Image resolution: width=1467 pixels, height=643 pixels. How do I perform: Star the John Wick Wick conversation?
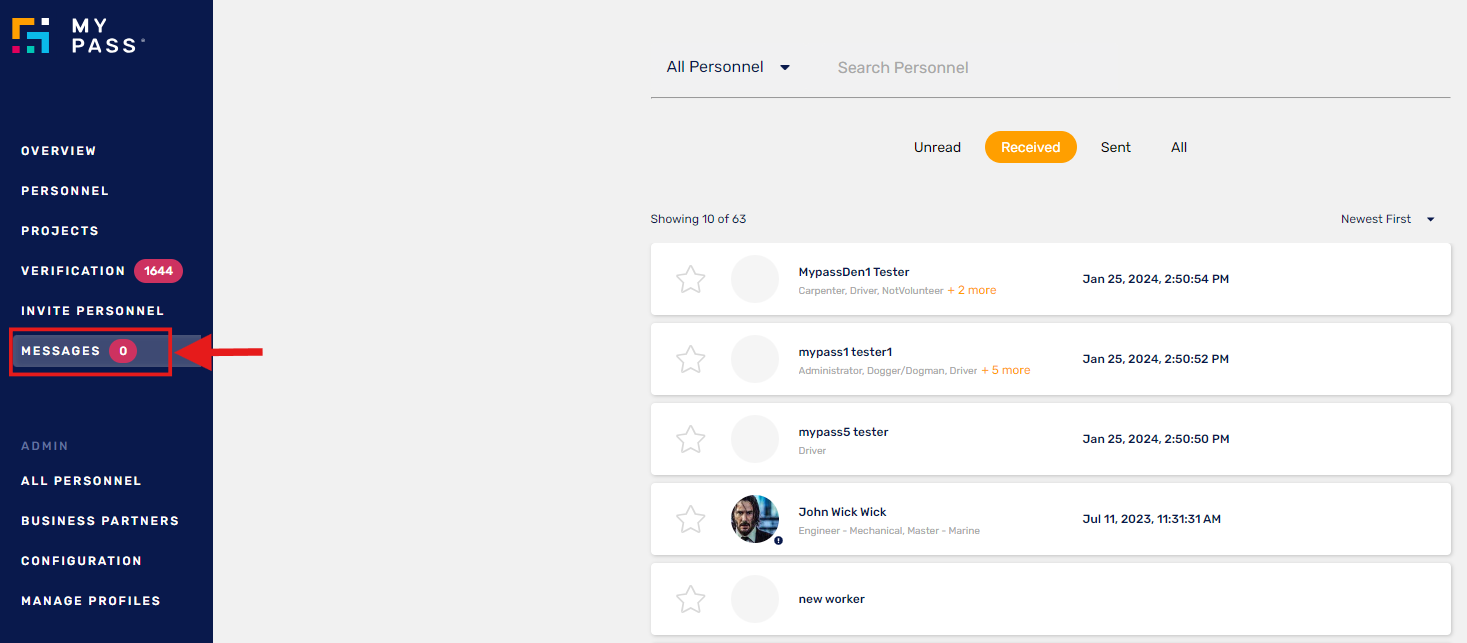(691, 519)
